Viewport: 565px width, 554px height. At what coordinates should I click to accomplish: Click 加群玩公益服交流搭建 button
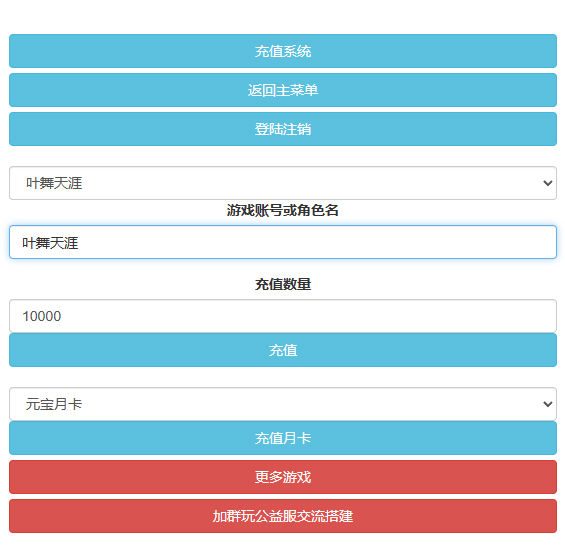pyautogui.click(x=283, y=516)
